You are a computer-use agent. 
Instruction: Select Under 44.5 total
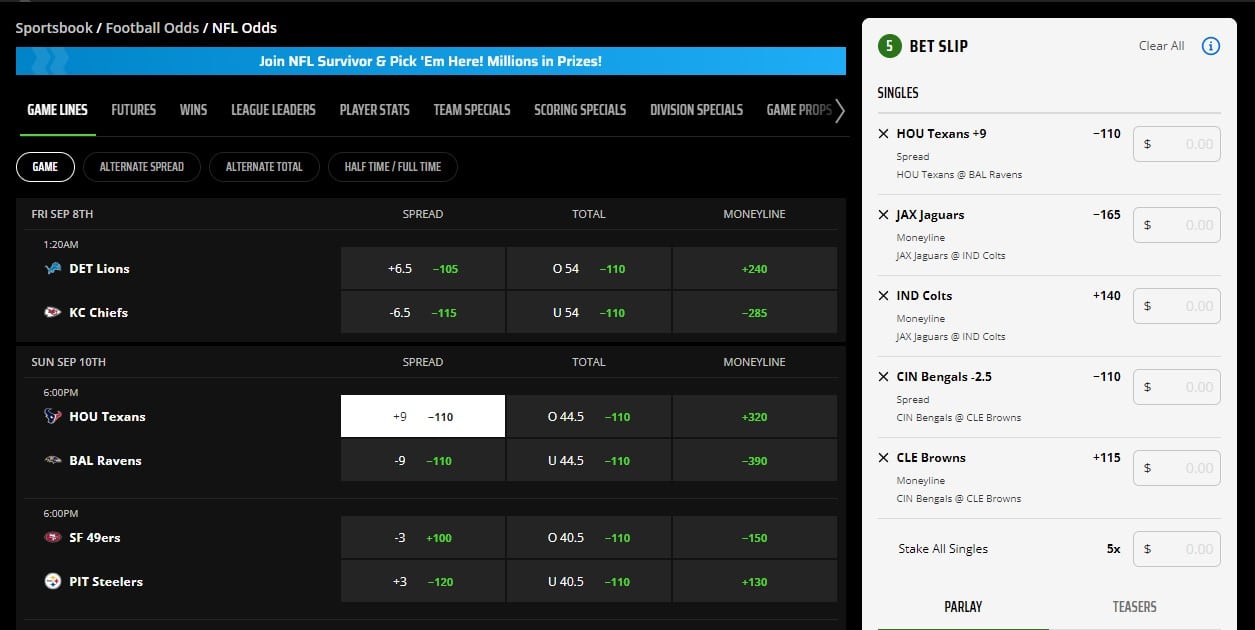coord(589,460)
